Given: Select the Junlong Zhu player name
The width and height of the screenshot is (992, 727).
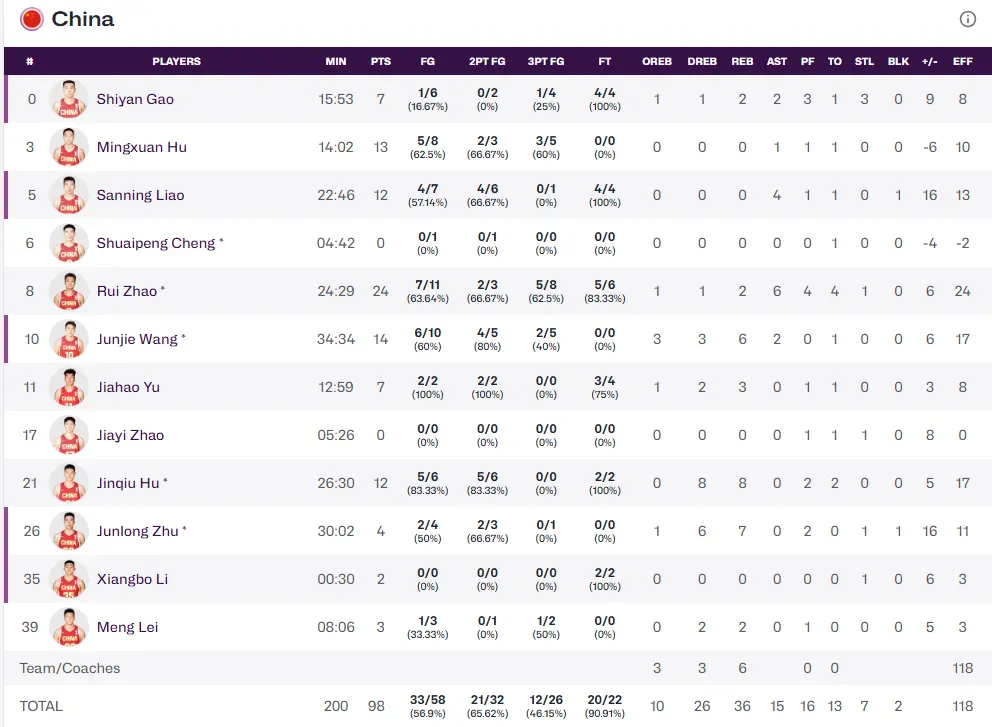Looking at the screenshot, I should pyautogui.click(x=137, y=531).
